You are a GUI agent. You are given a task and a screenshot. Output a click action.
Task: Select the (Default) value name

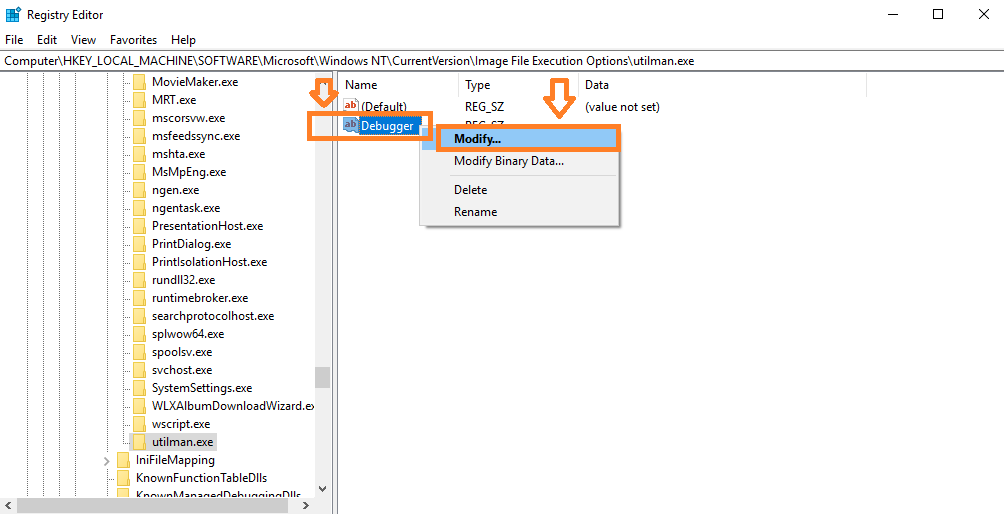(x=383, y=106)
